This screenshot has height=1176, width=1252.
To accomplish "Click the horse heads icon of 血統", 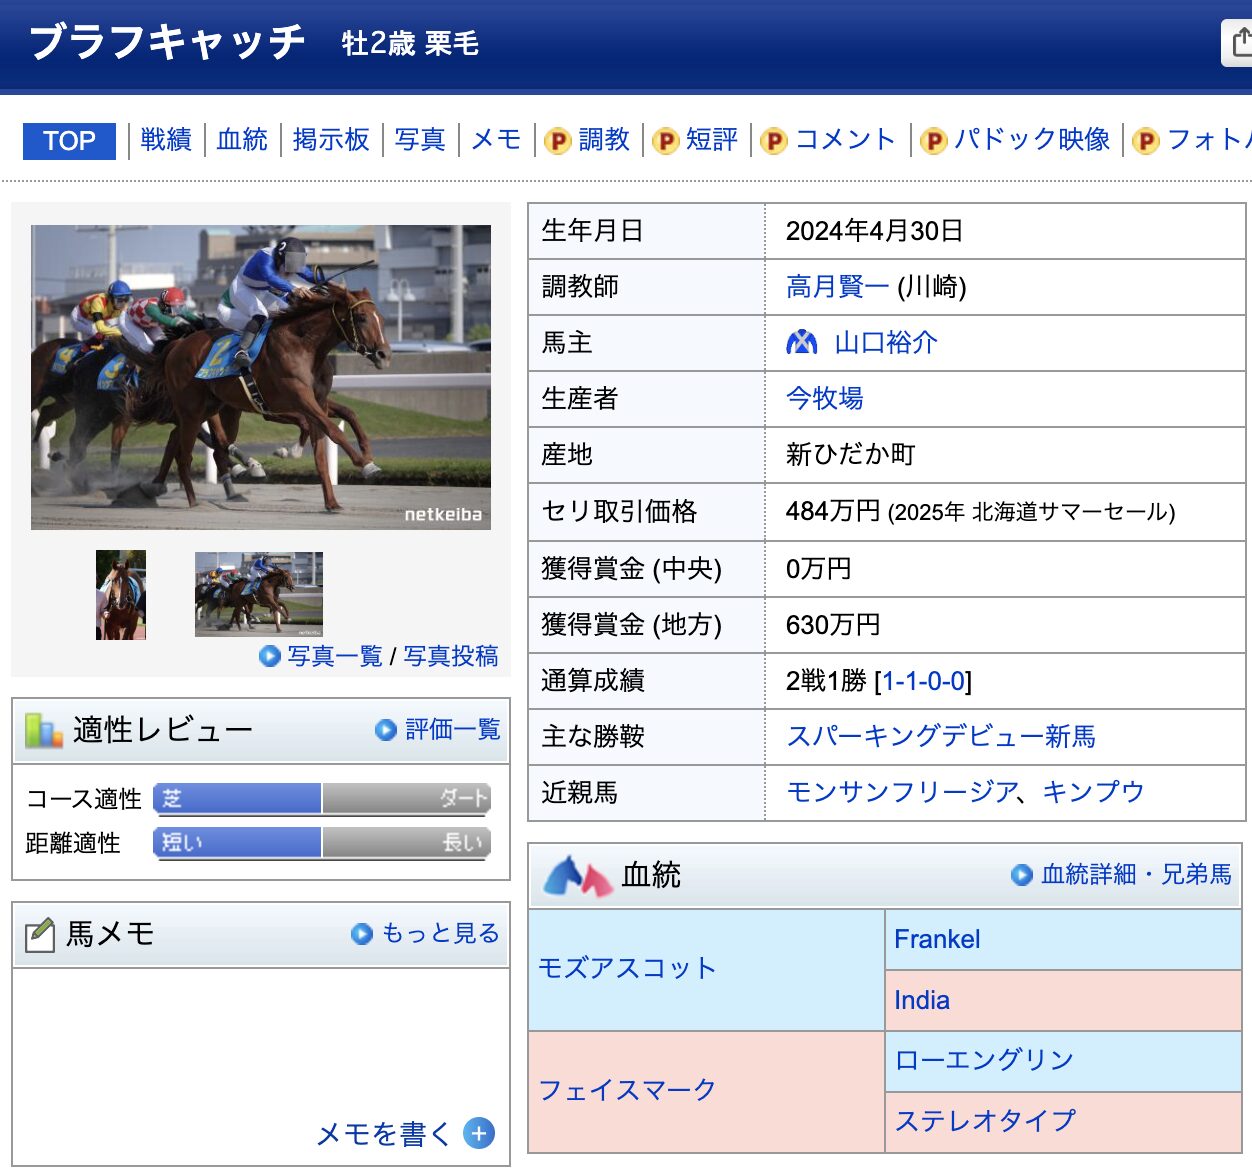I will pyautogui.click(x=577, y=876).
